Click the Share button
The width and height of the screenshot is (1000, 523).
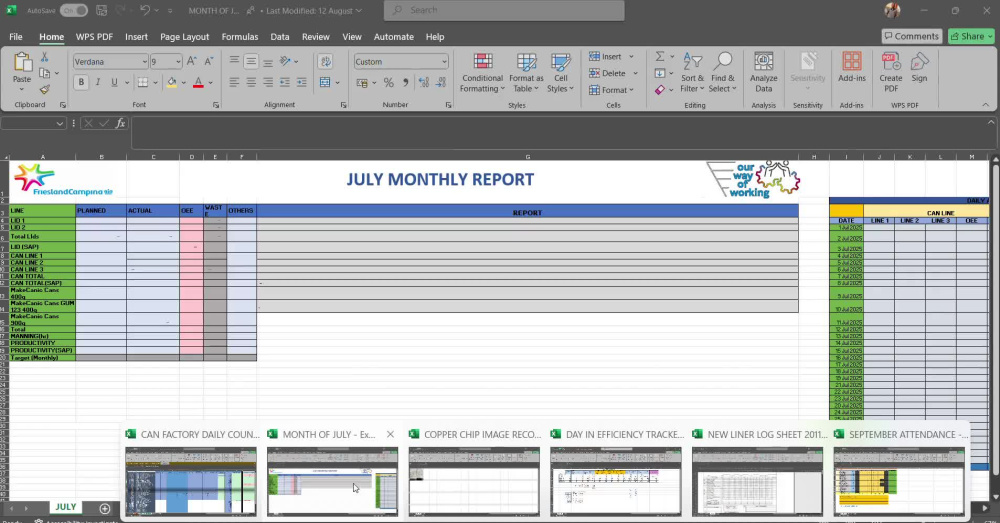coord(971,36)
